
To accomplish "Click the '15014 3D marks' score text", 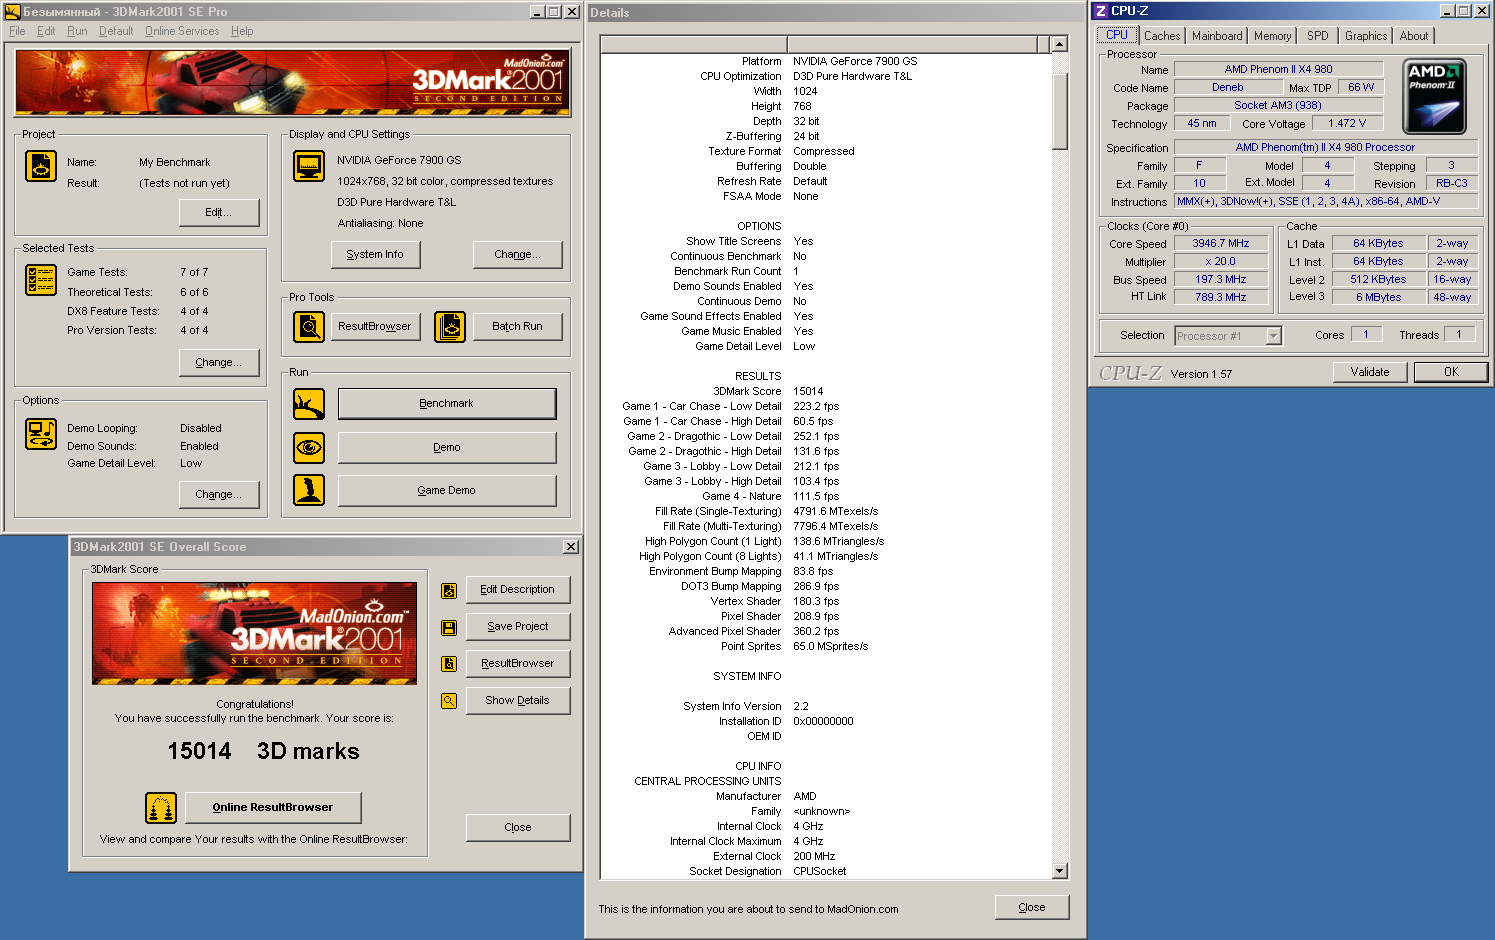I will tap(263, 751).
